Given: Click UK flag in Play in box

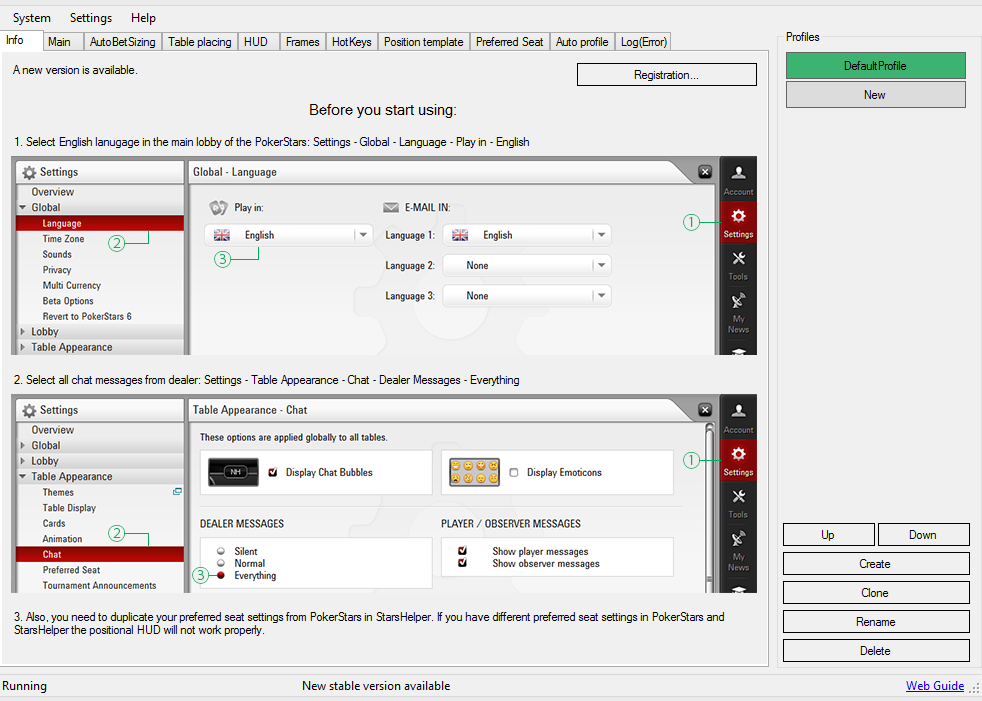Looking at the screenshot, I should click(222, 235).
